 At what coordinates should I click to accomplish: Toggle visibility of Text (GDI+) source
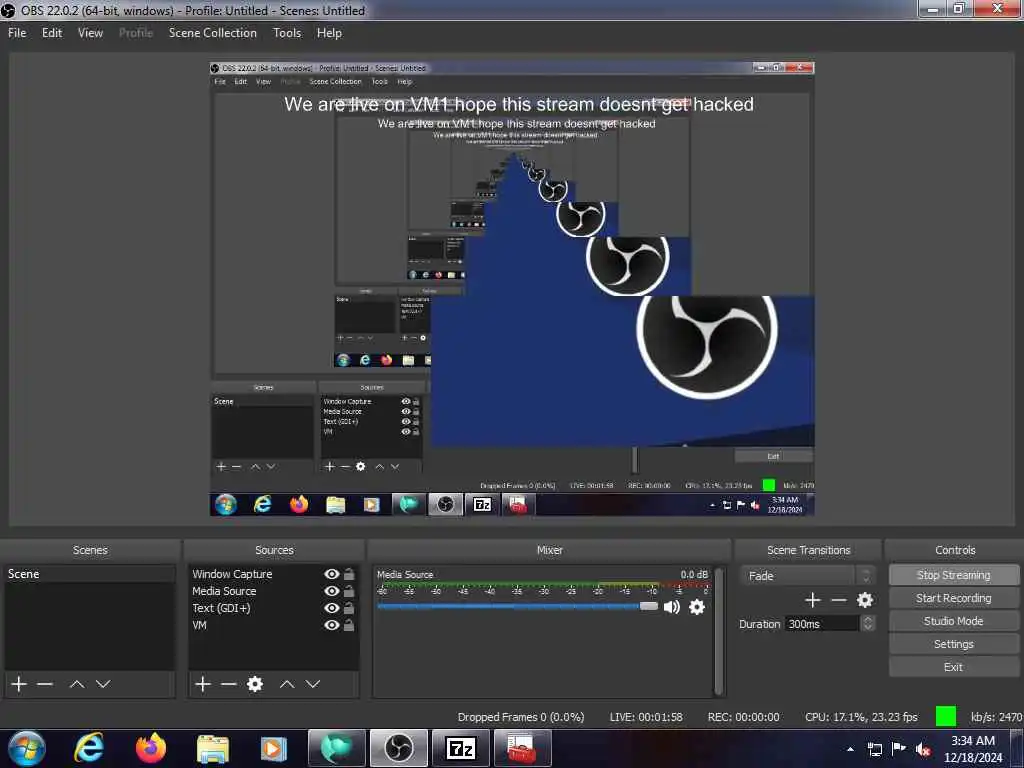332,608
